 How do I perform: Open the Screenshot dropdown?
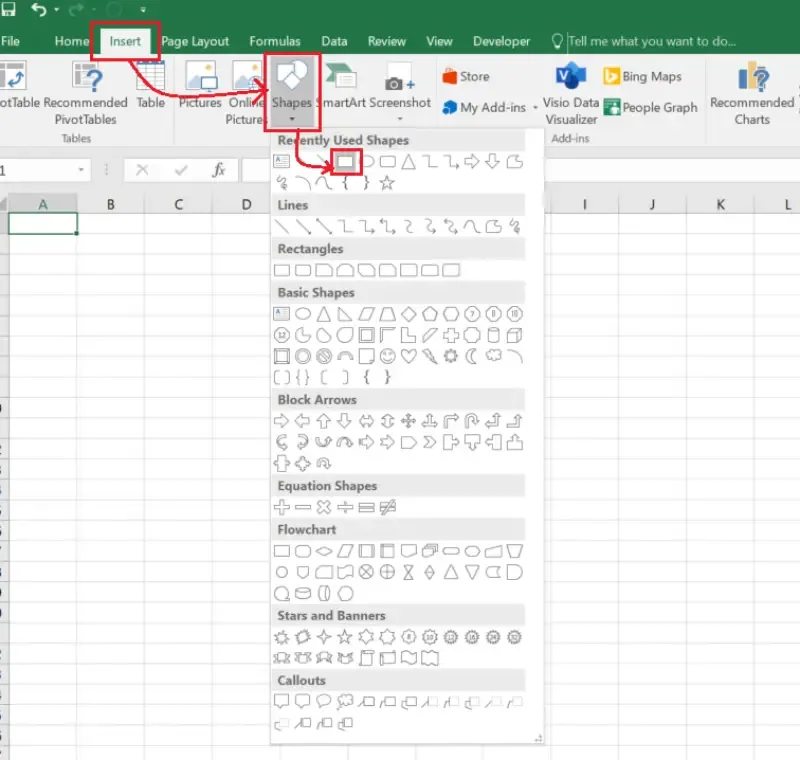point(400,93)
